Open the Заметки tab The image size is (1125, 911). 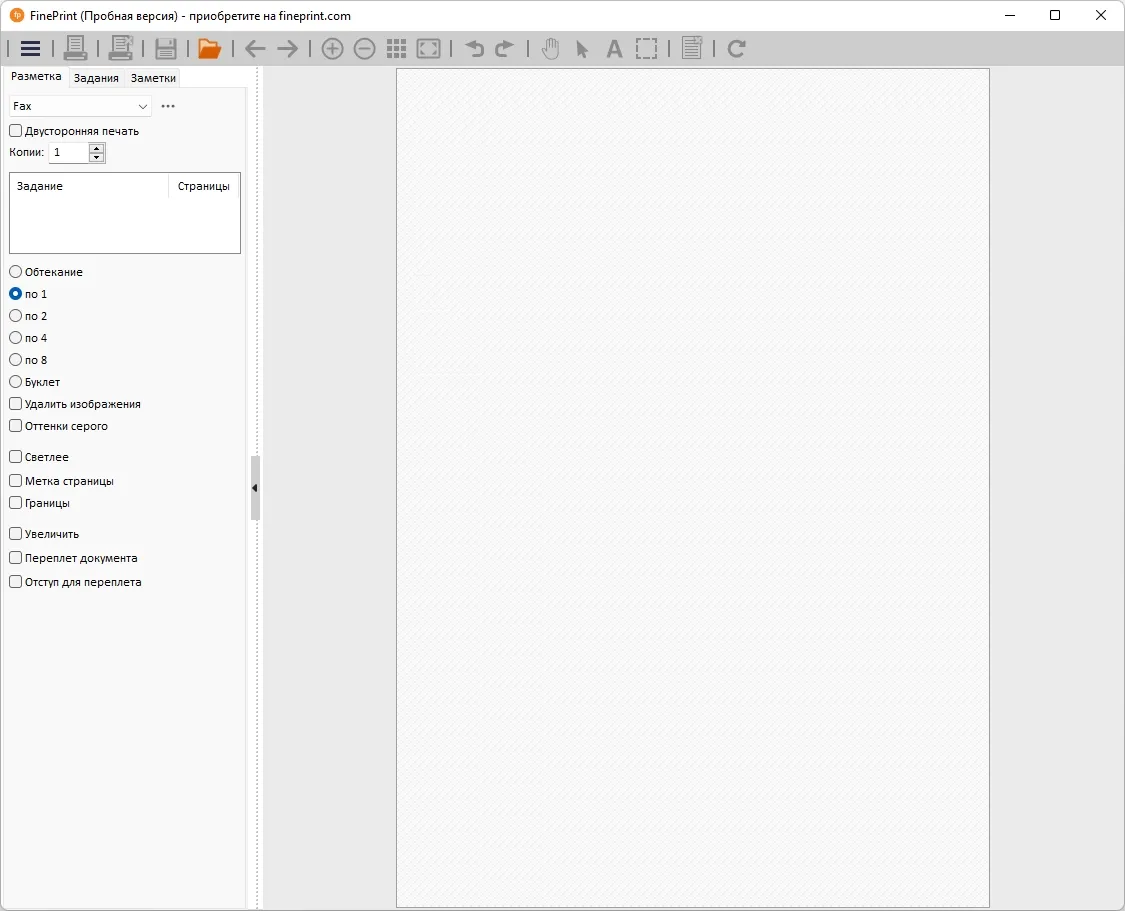point(153,78)
